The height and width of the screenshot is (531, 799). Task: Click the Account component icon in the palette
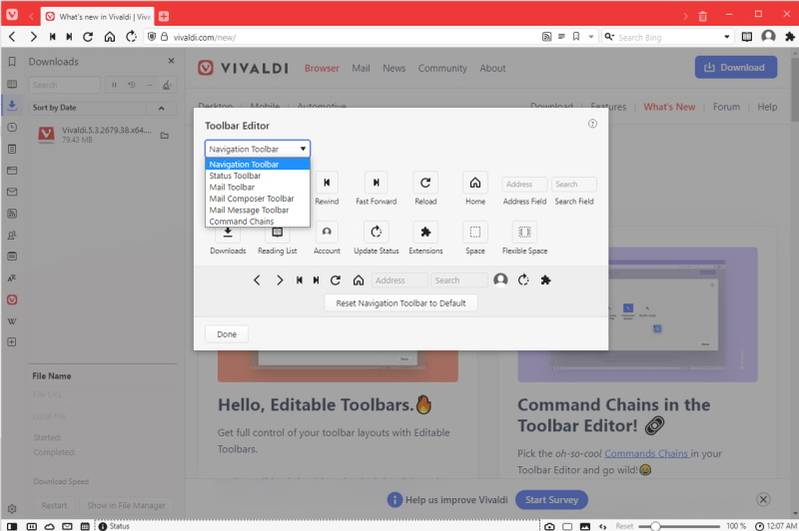coord(327,232)
